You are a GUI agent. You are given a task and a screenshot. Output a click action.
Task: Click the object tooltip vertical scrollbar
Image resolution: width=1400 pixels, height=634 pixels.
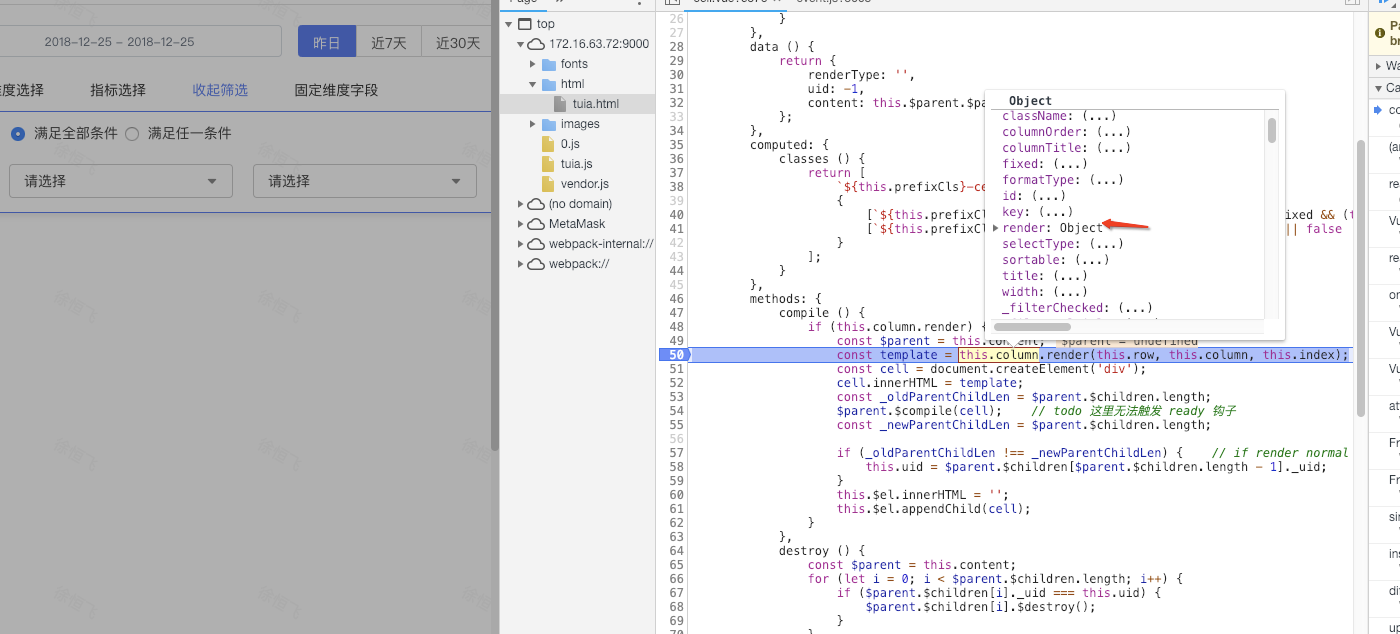(x=1272, y=131)
